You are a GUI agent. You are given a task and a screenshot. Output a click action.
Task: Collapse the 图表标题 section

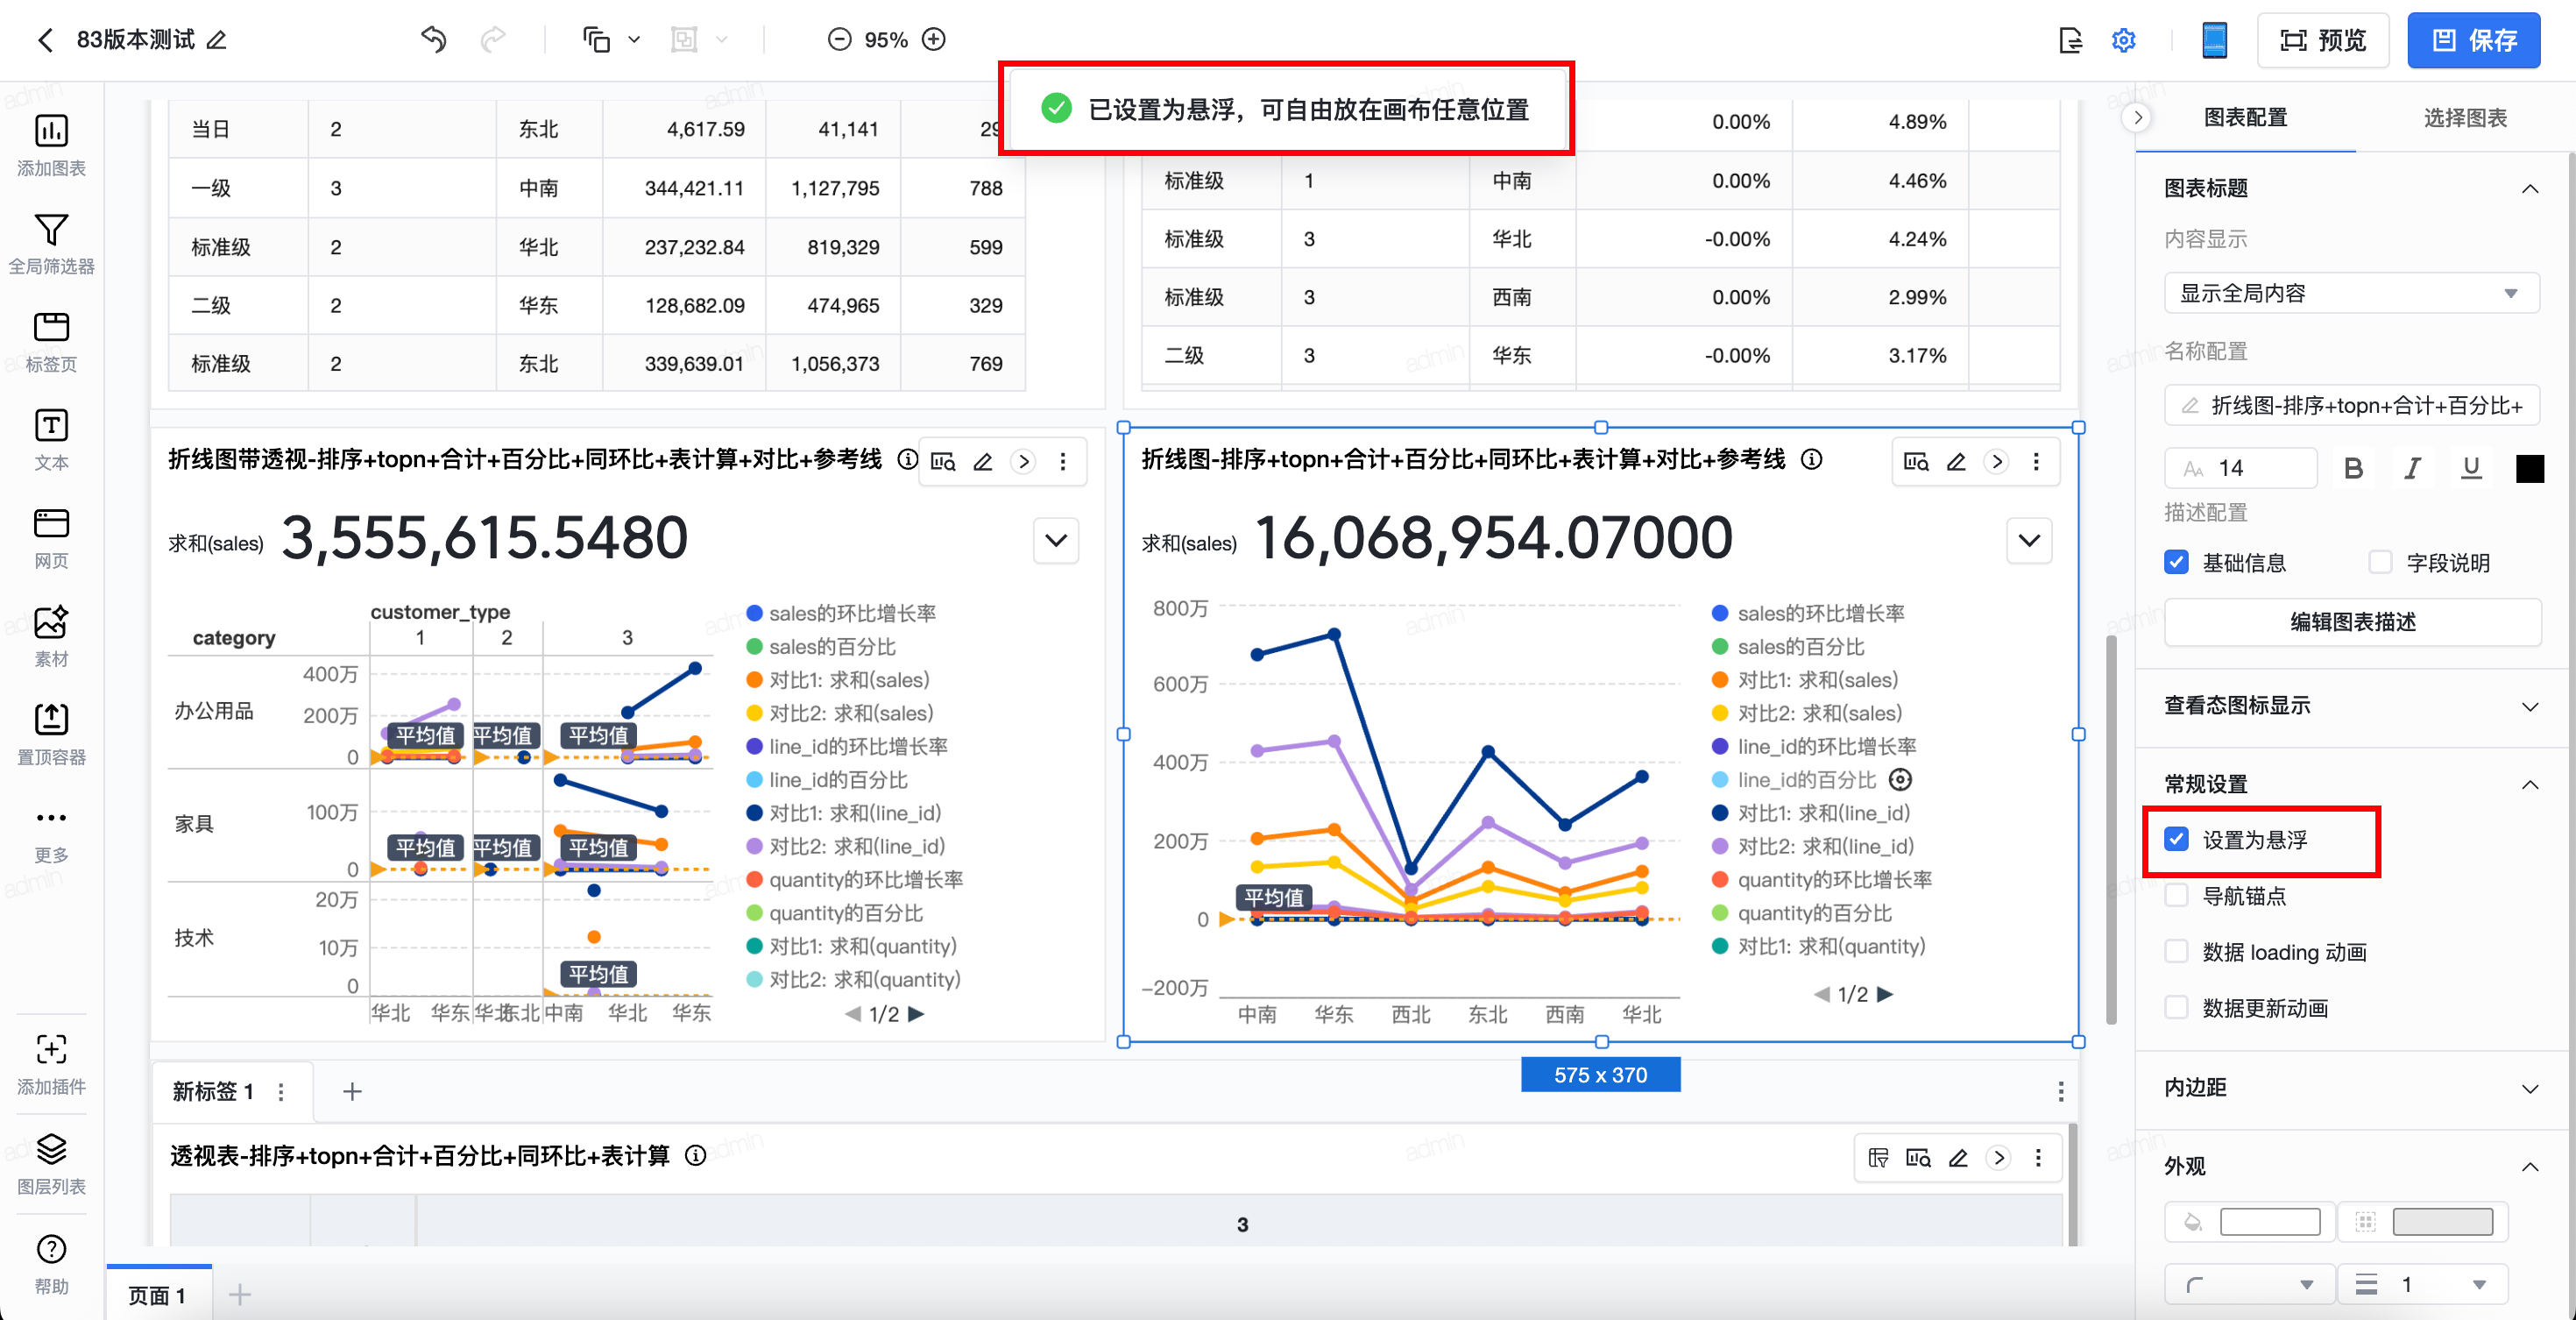(2529, 188)
